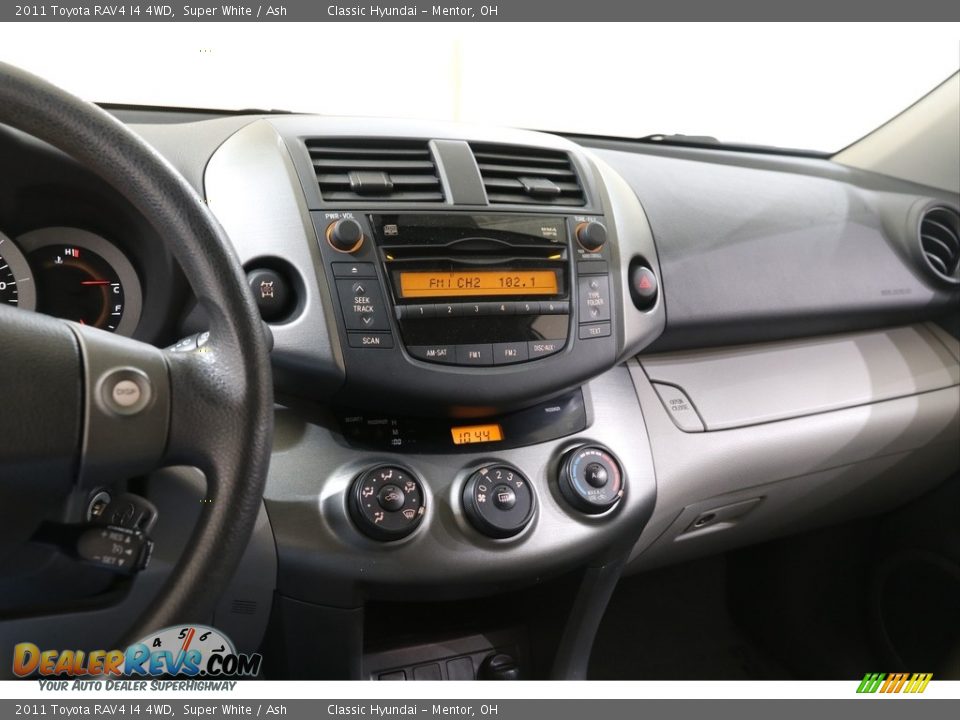Screen dimensions: 960x720
Task: Turn the temperature control knob
Action: point(591,479)
